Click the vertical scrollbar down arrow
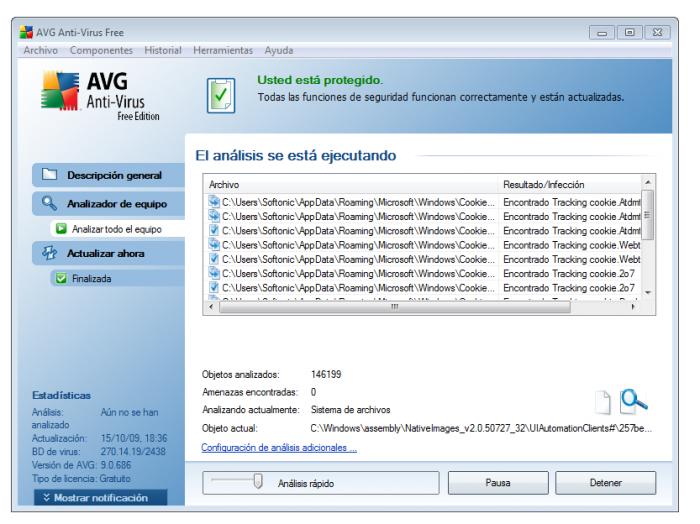Viewport: 700px width, 524px height. click(648, 293)
